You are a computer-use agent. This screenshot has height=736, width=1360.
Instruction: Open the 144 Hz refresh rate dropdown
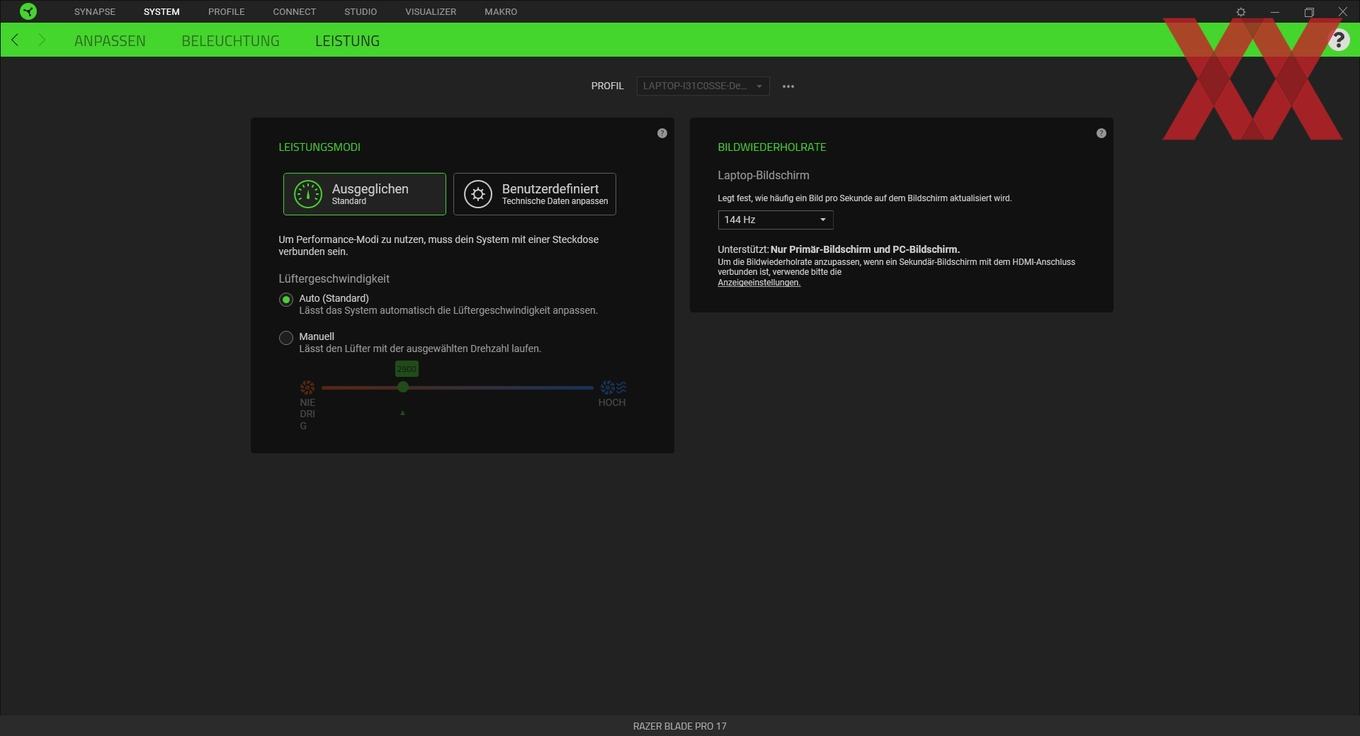pyautogui.click(x=775, y=220)
